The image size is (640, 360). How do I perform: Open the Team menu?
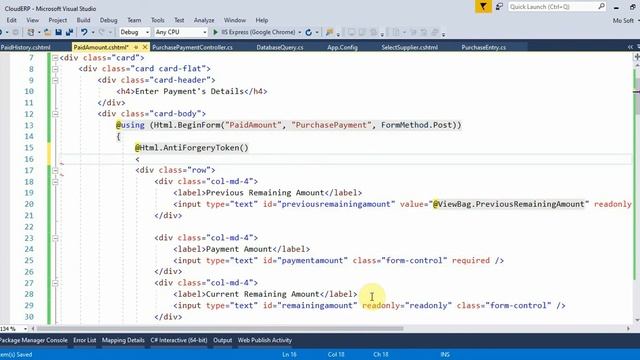pos(134,20)
